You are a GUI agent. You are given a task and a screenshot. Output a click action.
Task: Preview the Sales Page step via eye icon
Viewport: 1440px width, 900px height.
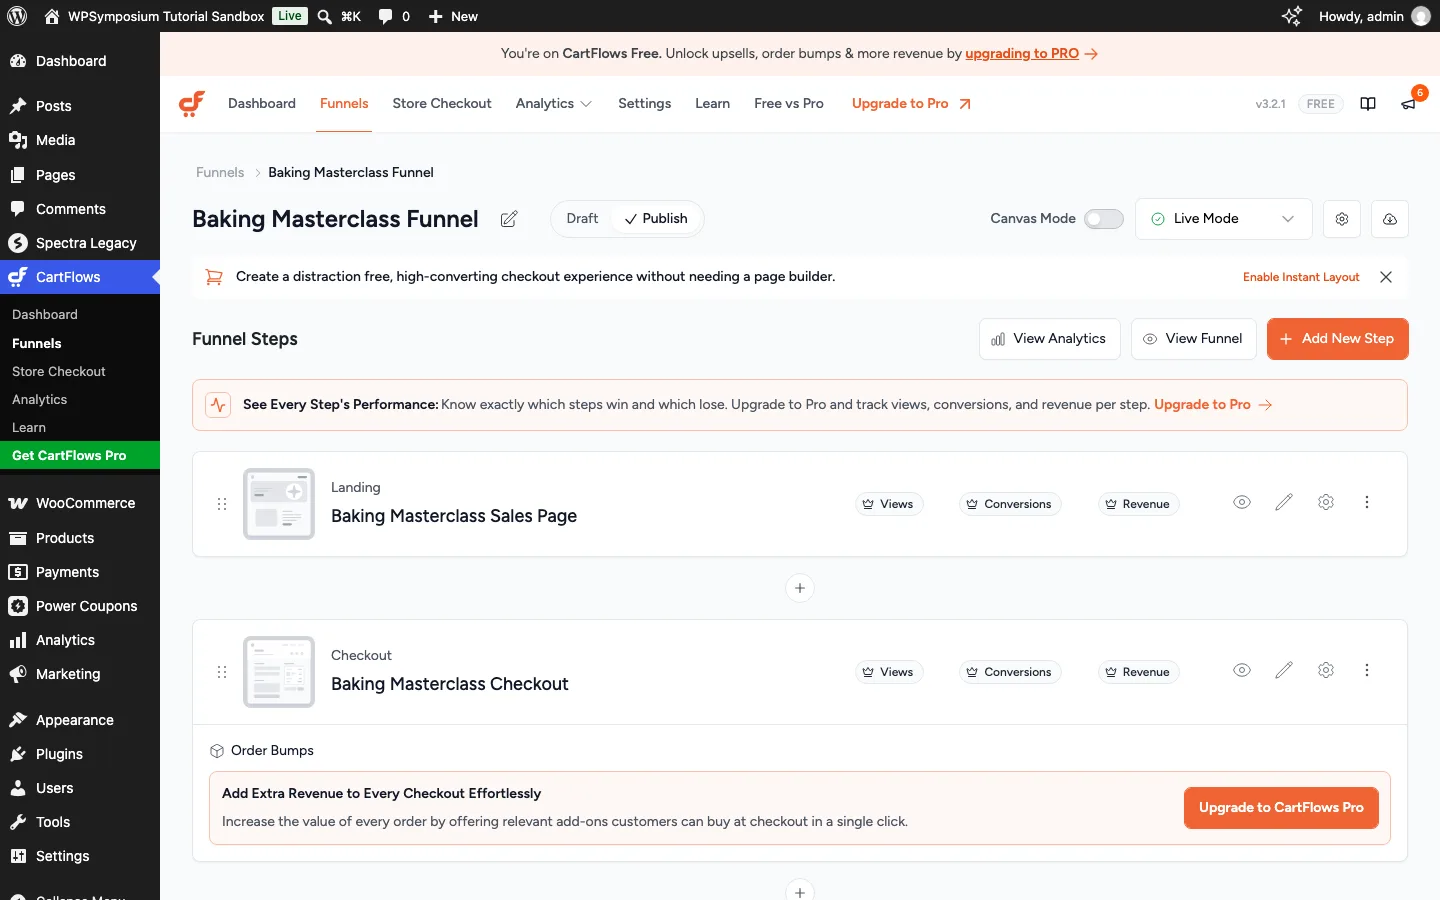(1242, 503)
